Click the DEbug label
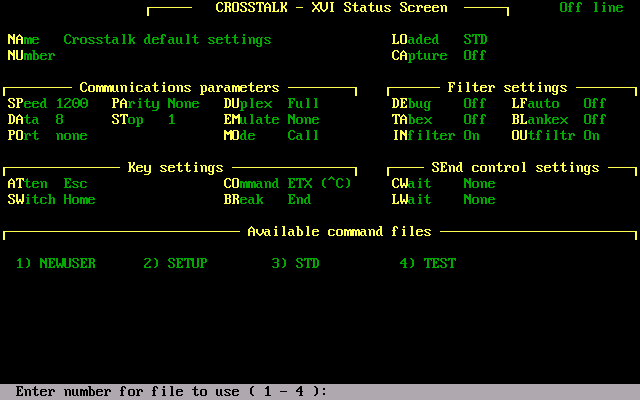640x400 pixels. [x=411, y=104]
